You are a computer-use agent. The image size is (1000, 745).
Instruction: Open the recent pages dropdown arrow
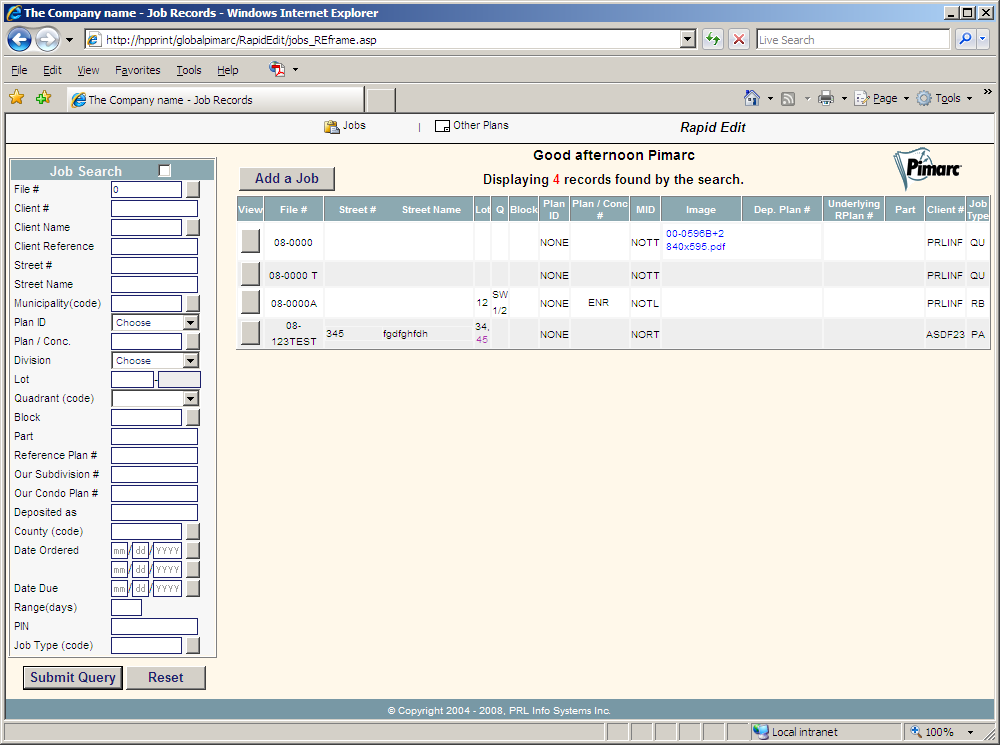(x=70, y=40)
